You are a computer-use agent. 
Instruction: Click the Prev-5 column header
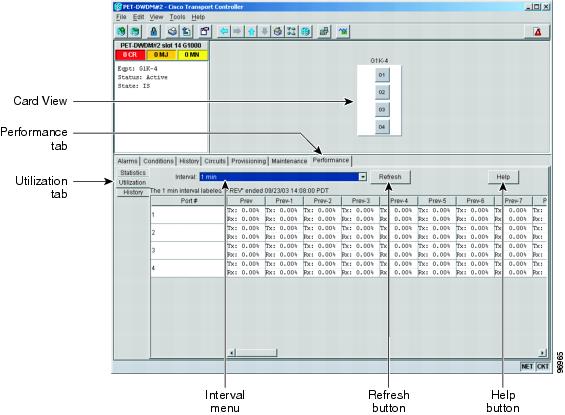tap(437, 201)
